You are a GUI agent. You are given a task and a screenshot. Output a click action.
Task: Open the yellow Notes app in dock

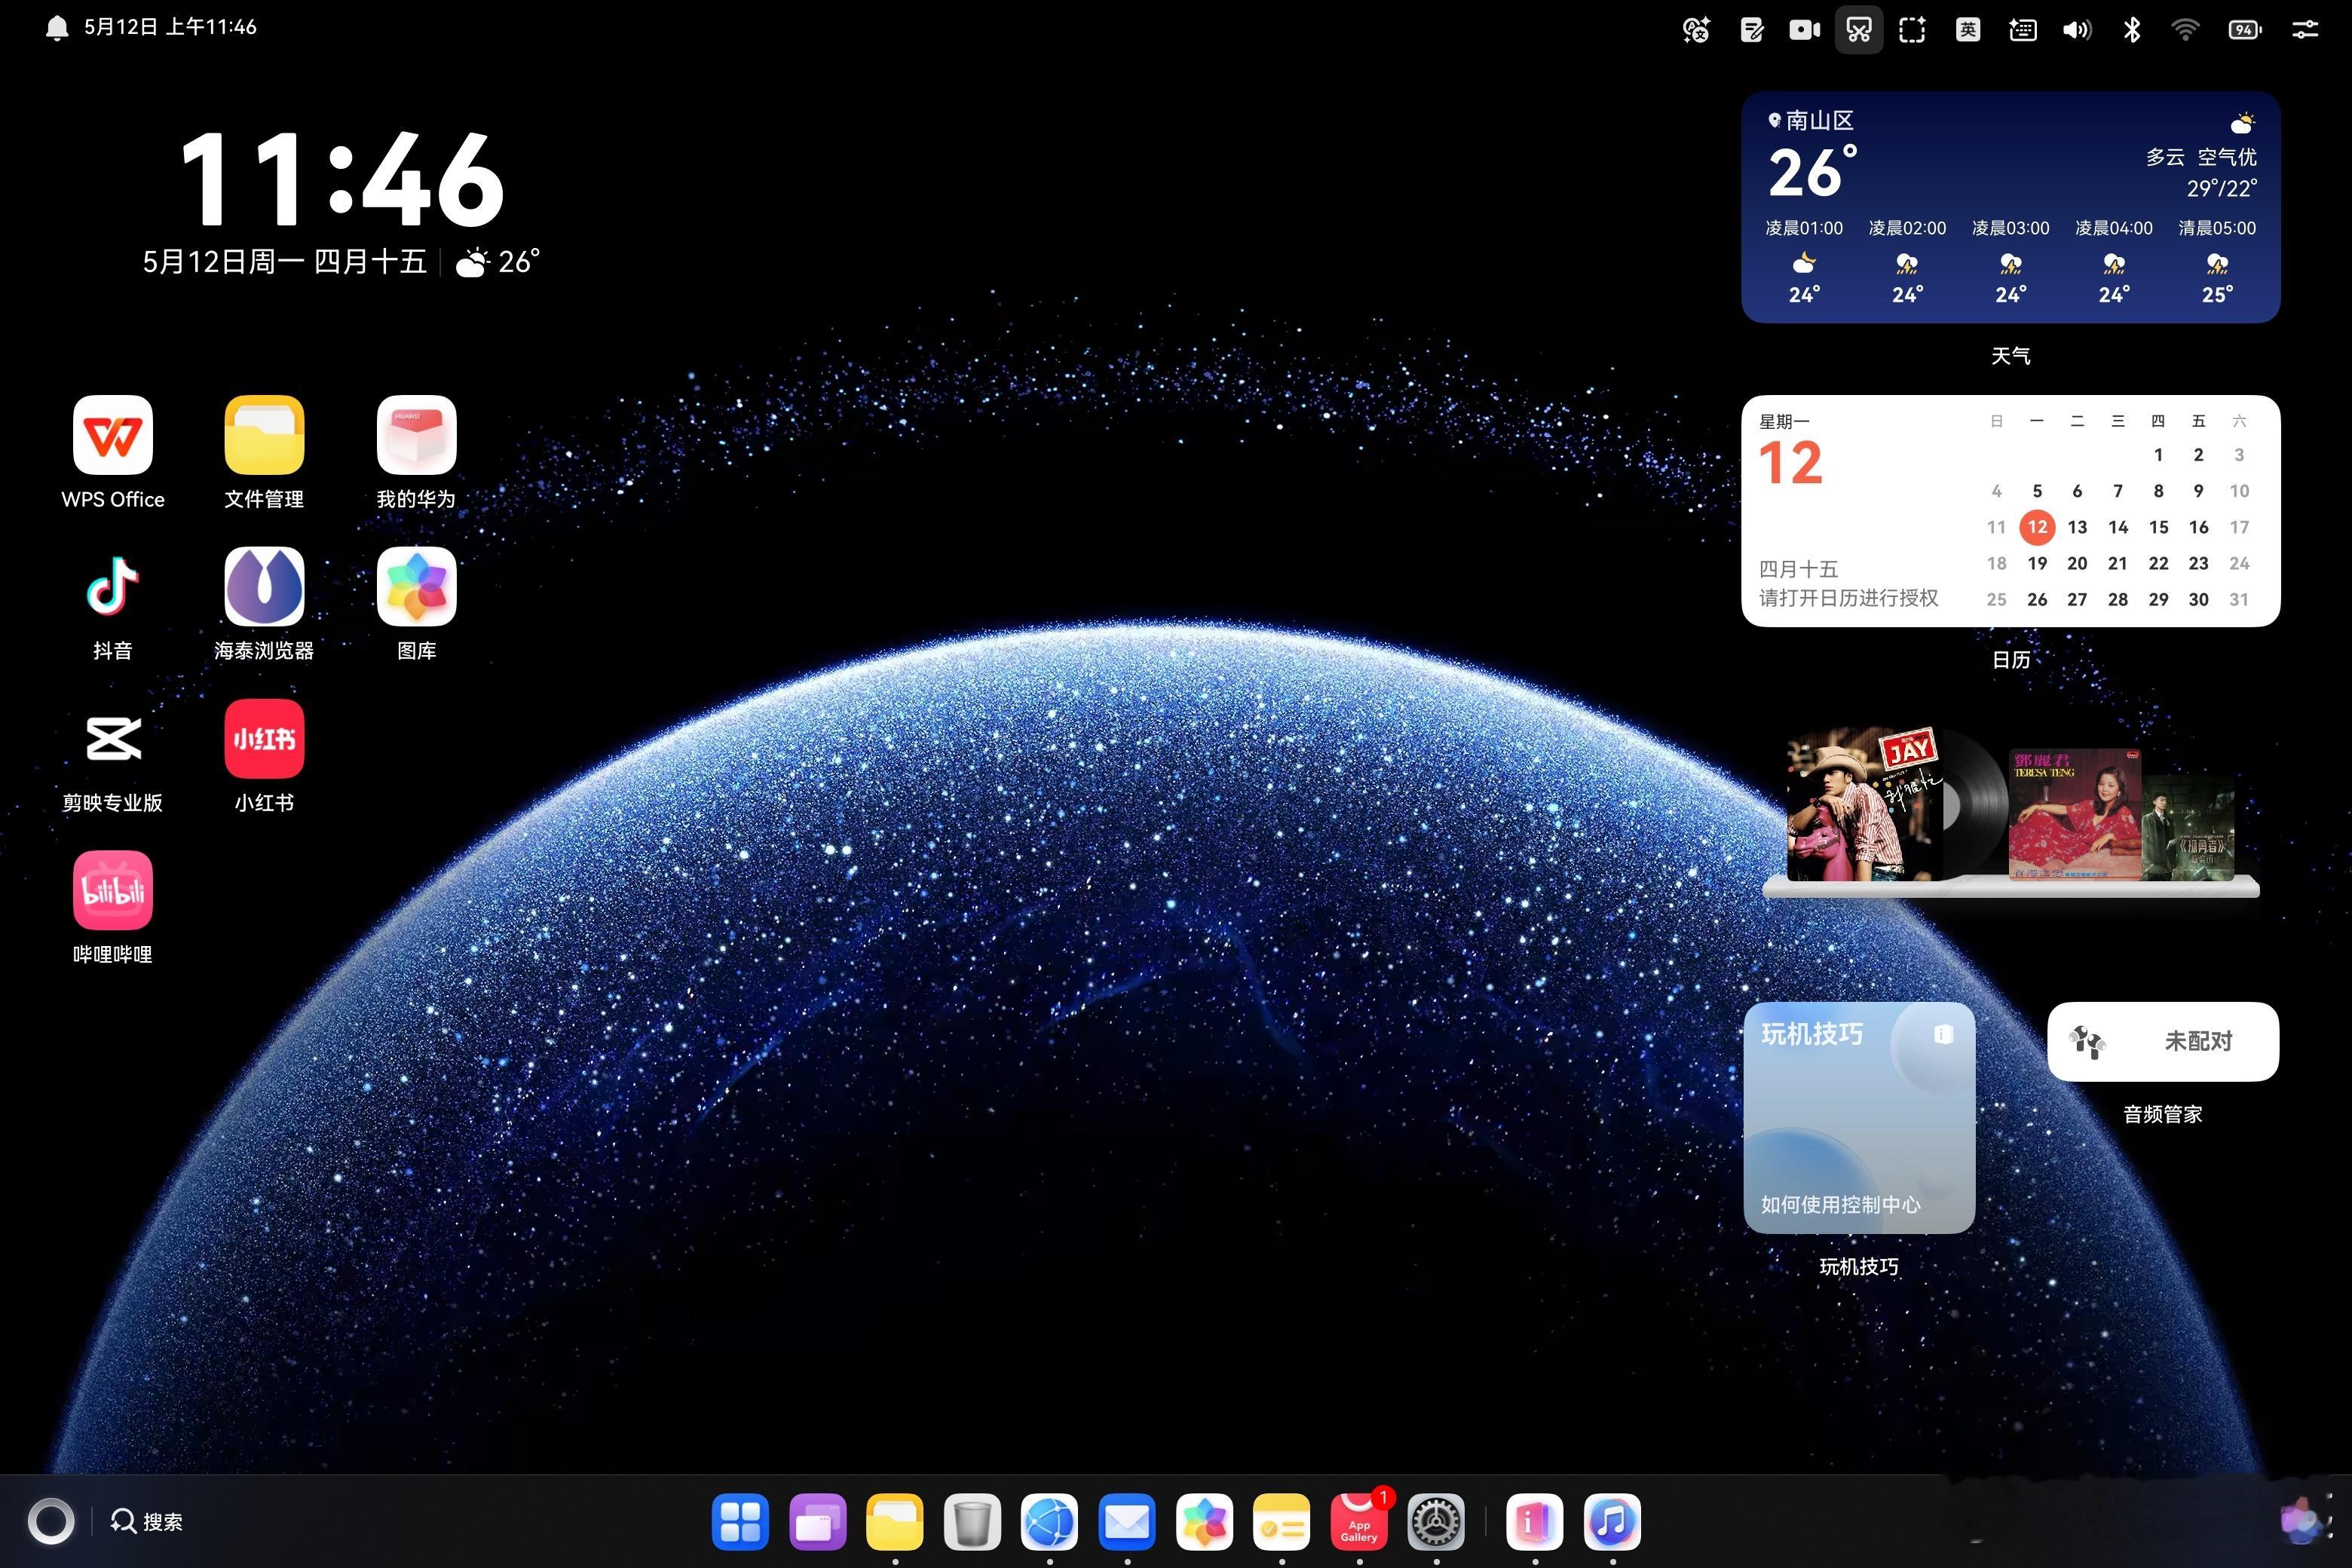(1282, 1522)
